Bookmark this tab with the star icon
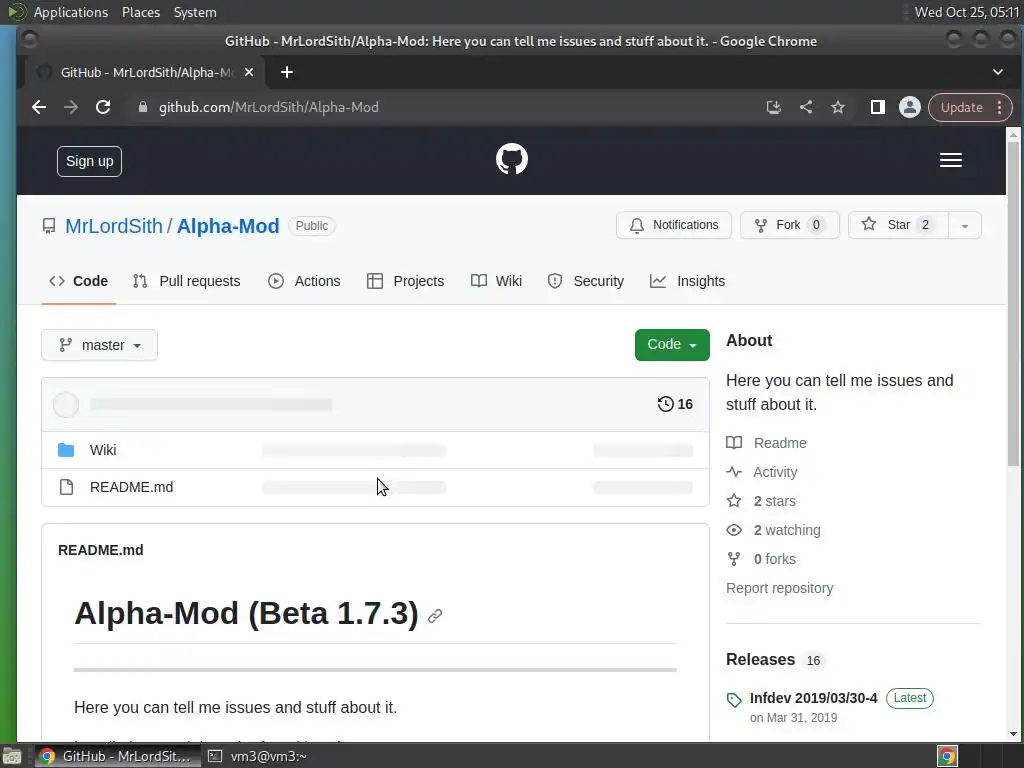 (838, 107)
